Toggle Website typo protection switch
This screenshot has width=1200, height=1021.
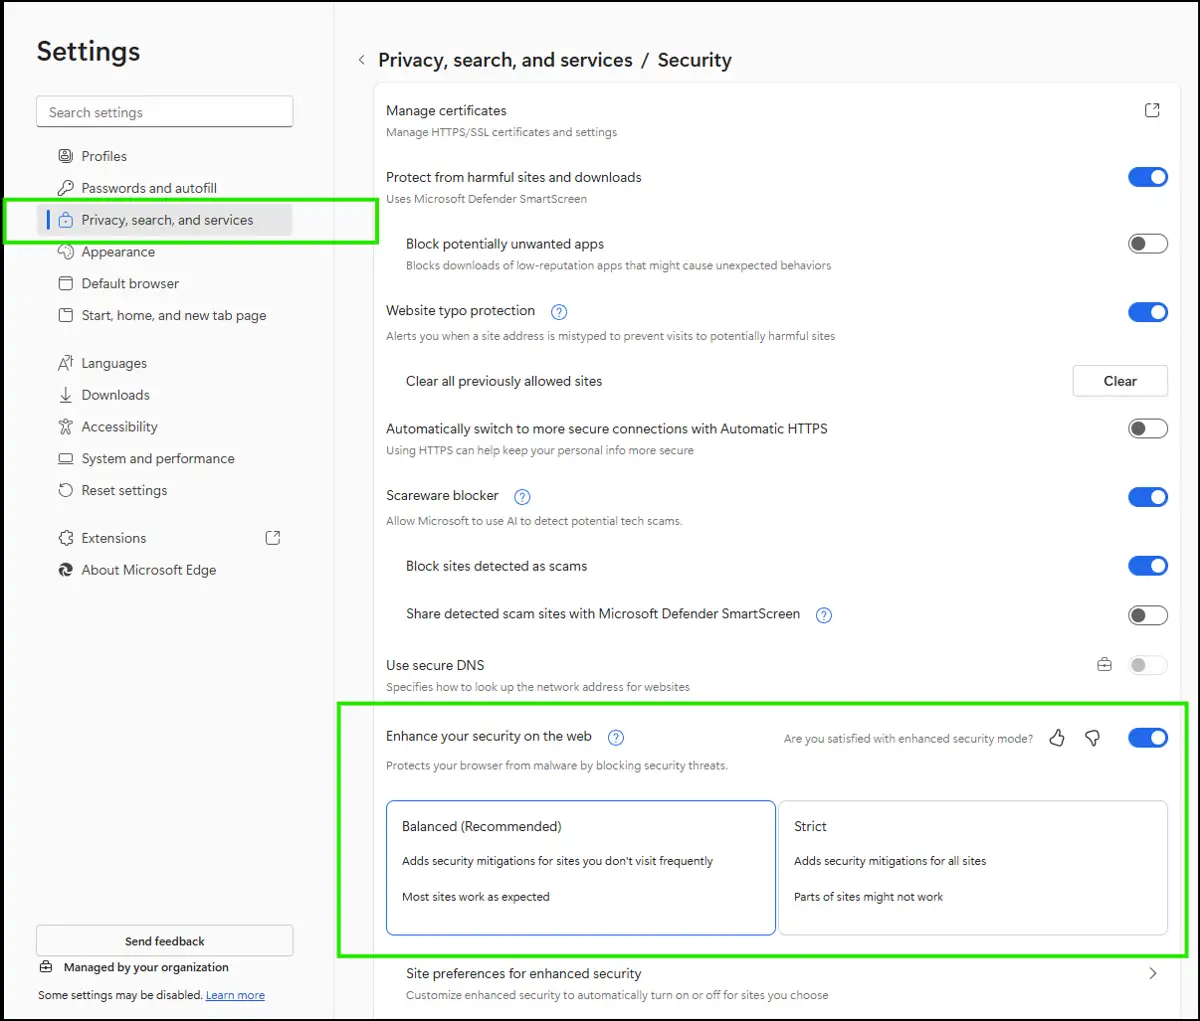point(1148,312)
